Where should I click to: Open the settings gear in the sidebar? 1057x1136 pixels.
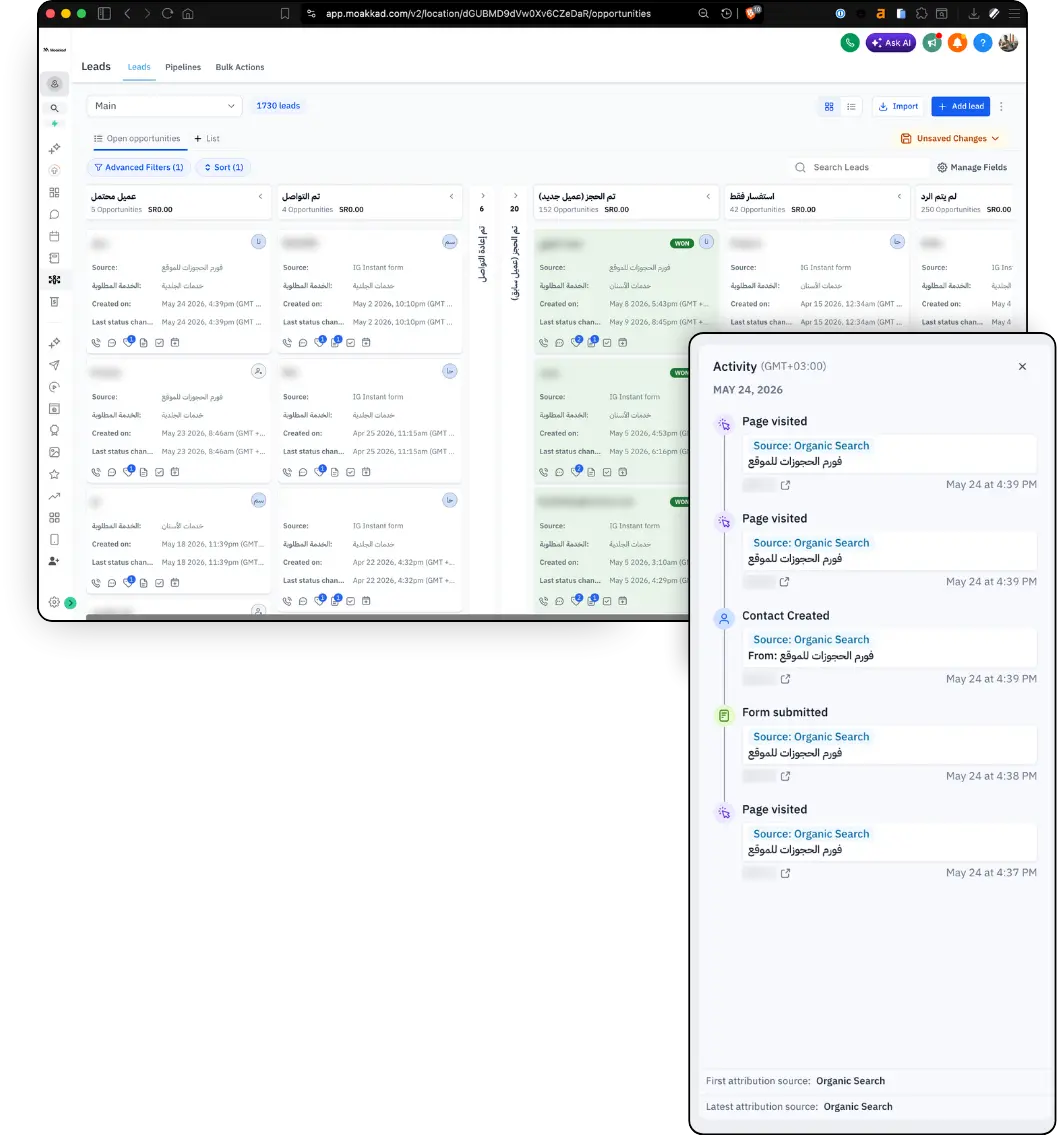click(x=54, y=602)
